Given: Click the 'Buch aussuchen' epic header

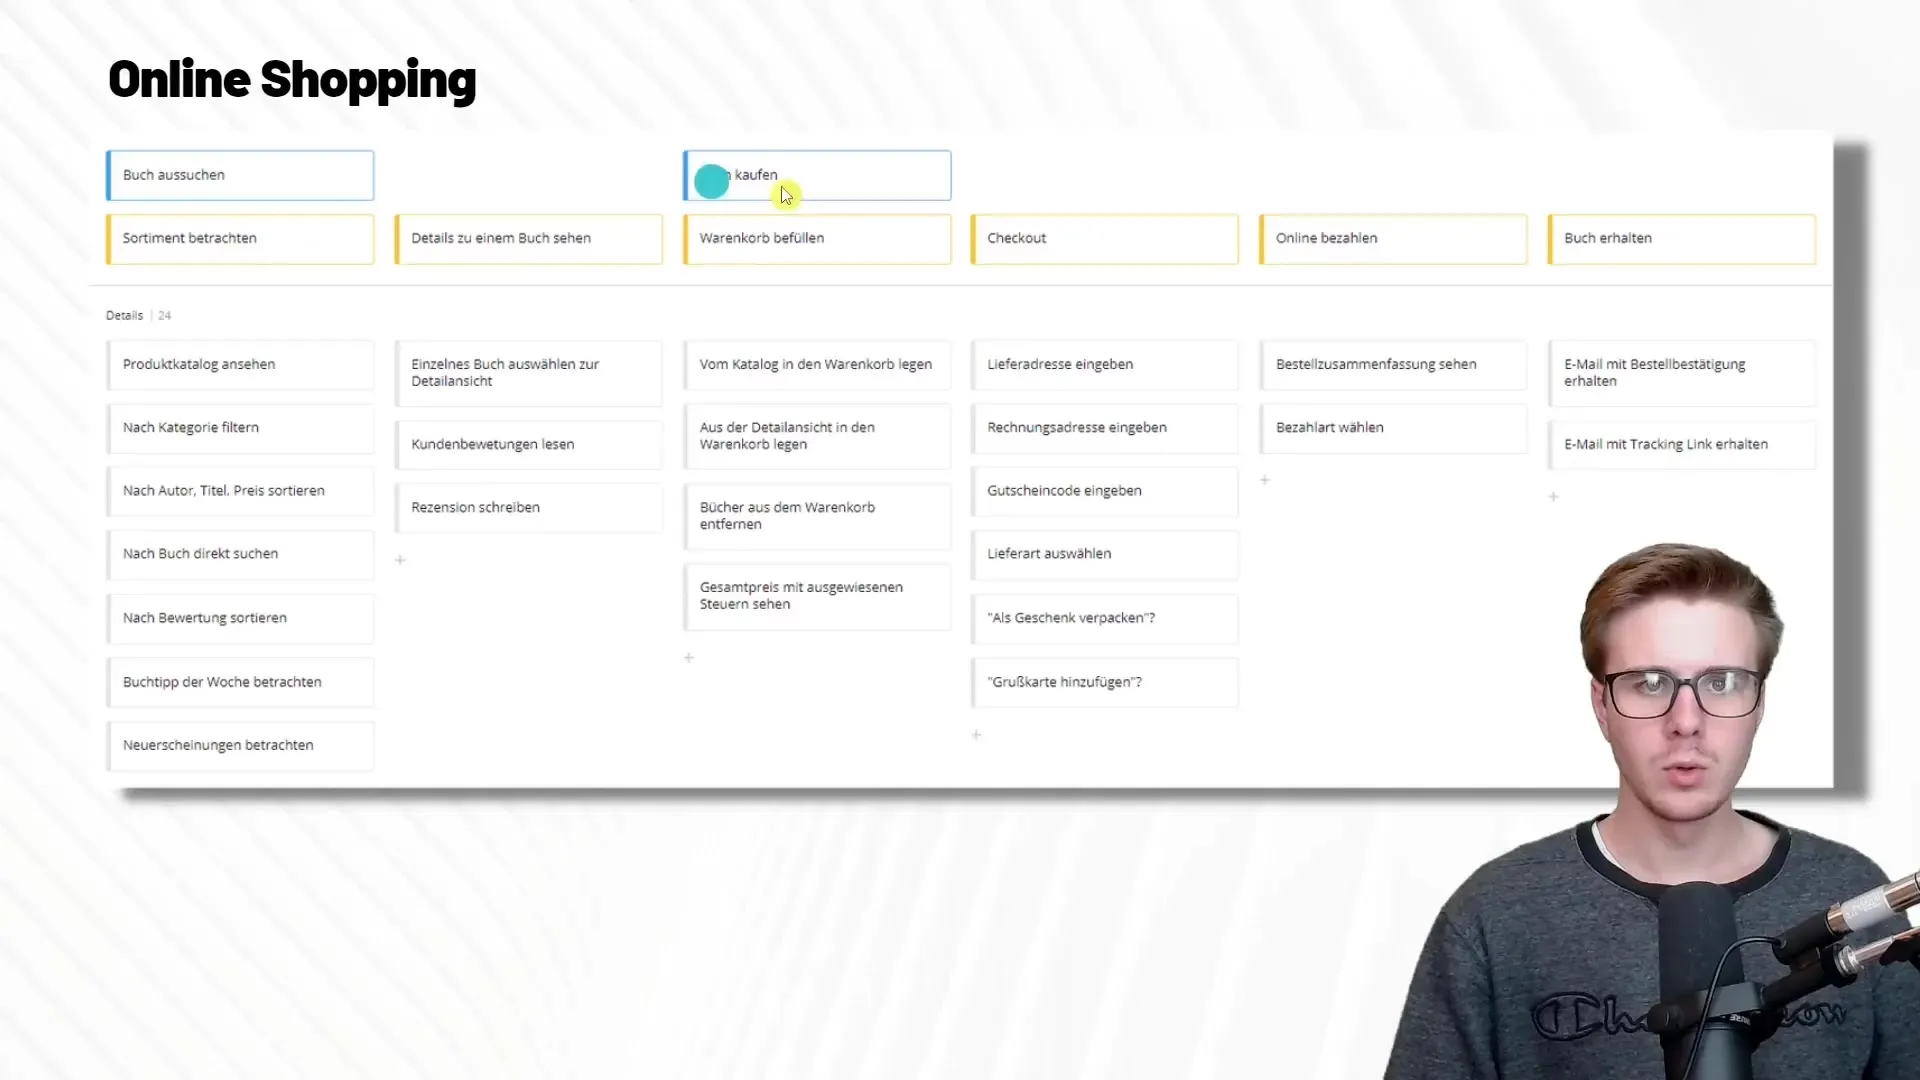Looking at the screenshot, I should [x=240, y=174].
